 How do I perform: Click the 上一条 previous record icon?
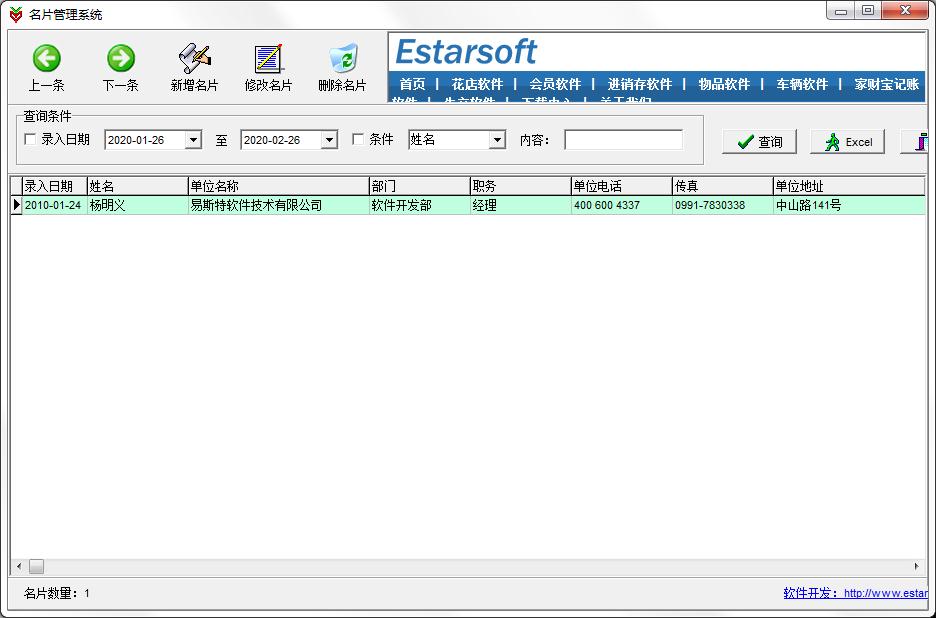(x=46, y=59)
